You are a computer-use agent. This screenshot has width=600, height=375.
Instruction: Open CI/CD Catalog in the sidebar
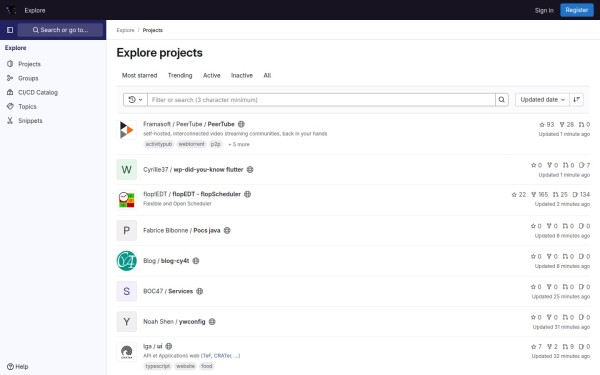pos(38,92)
